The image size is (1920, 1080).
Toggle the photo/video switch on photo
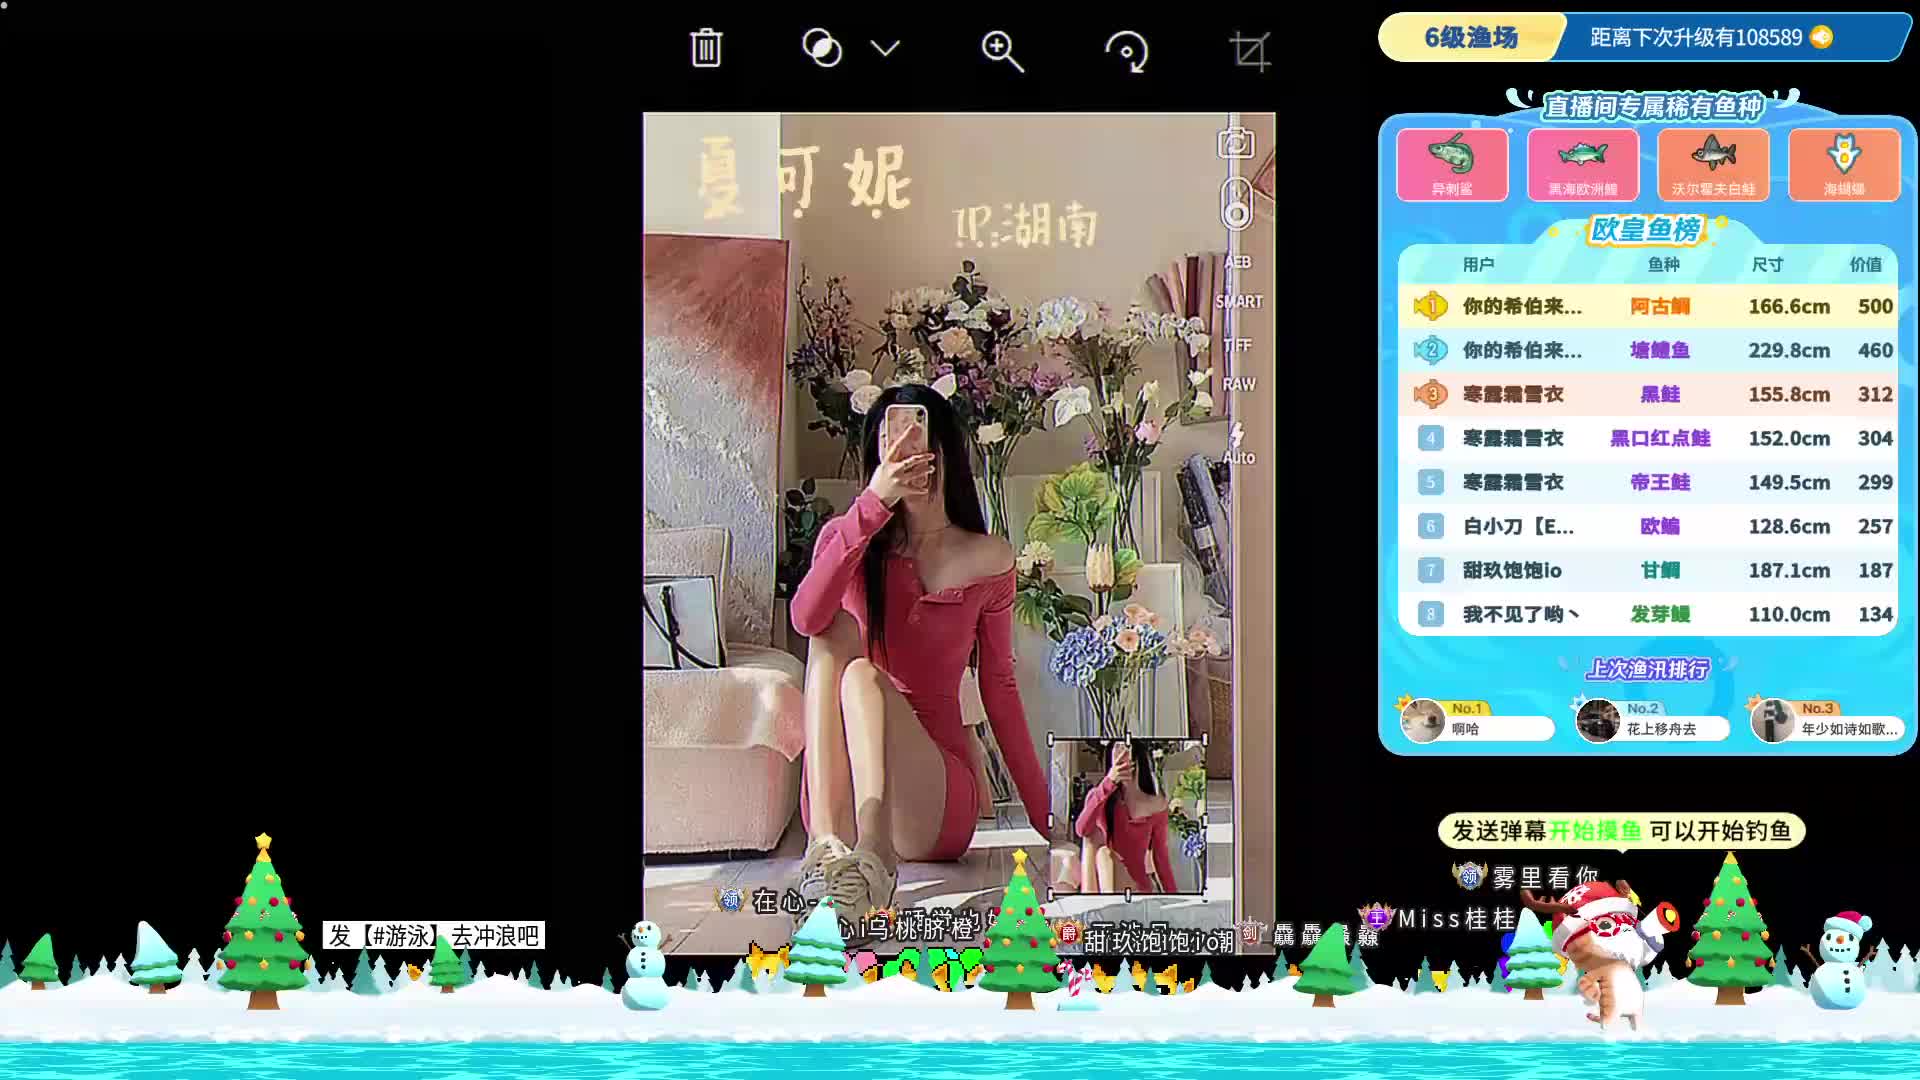pyautogui.click(x=1237, y=205)
